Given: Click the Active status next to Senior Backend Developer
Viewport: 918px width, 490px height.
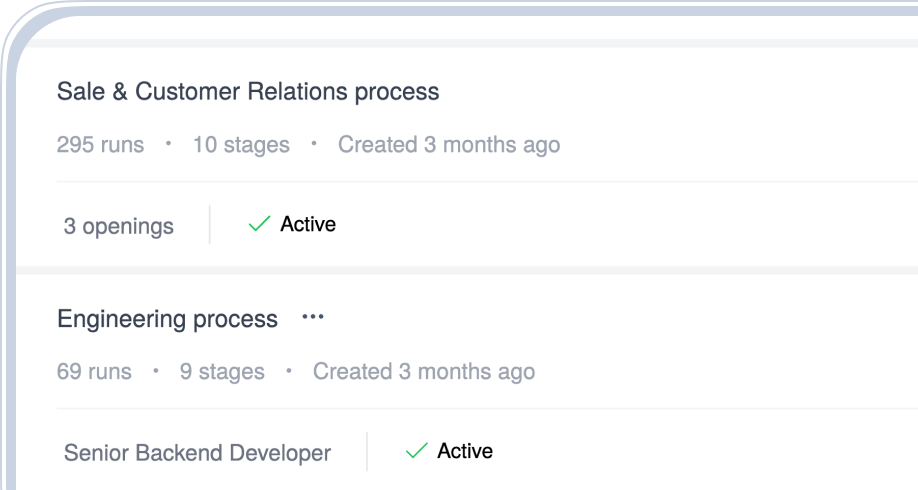Looking at the screenshot, I should click(464, 452).
